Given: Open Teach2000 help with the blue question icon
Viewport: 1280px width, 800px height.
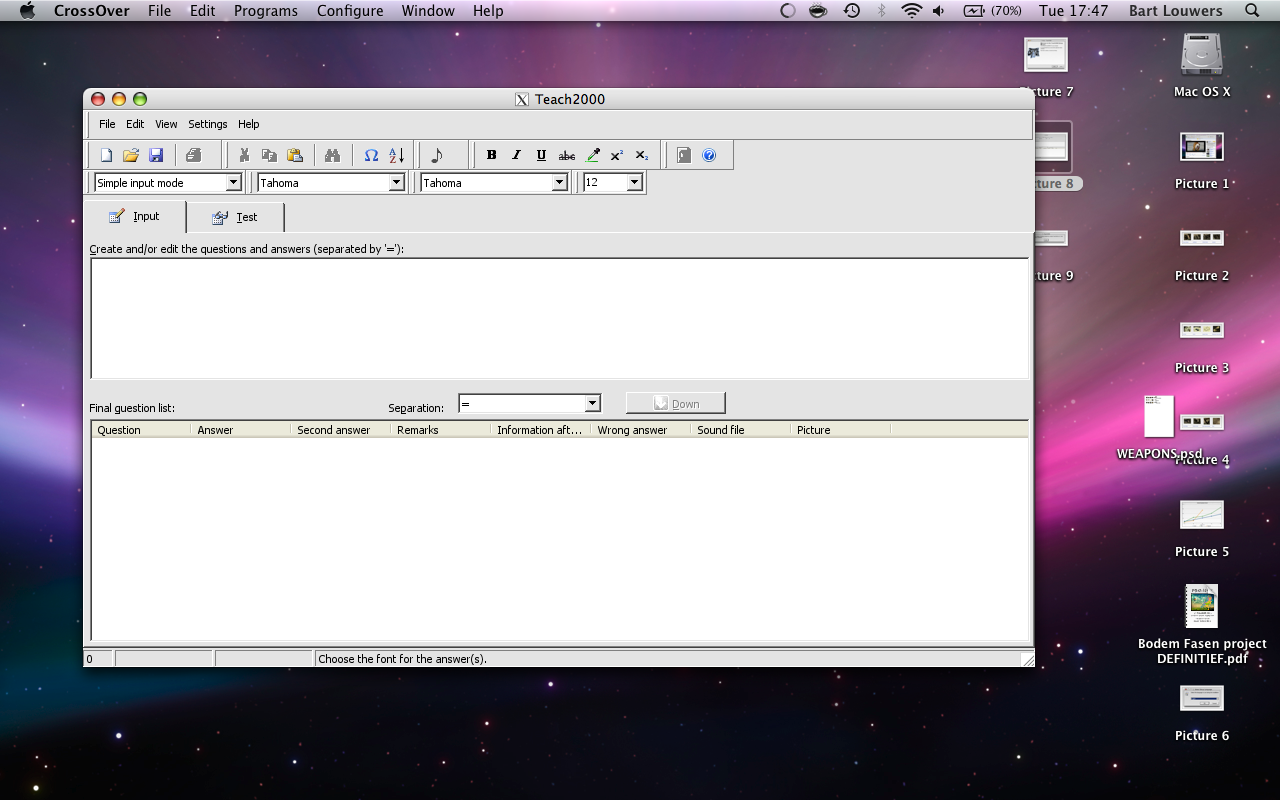Looking at the screenshot, I should [x=710, y=154].
